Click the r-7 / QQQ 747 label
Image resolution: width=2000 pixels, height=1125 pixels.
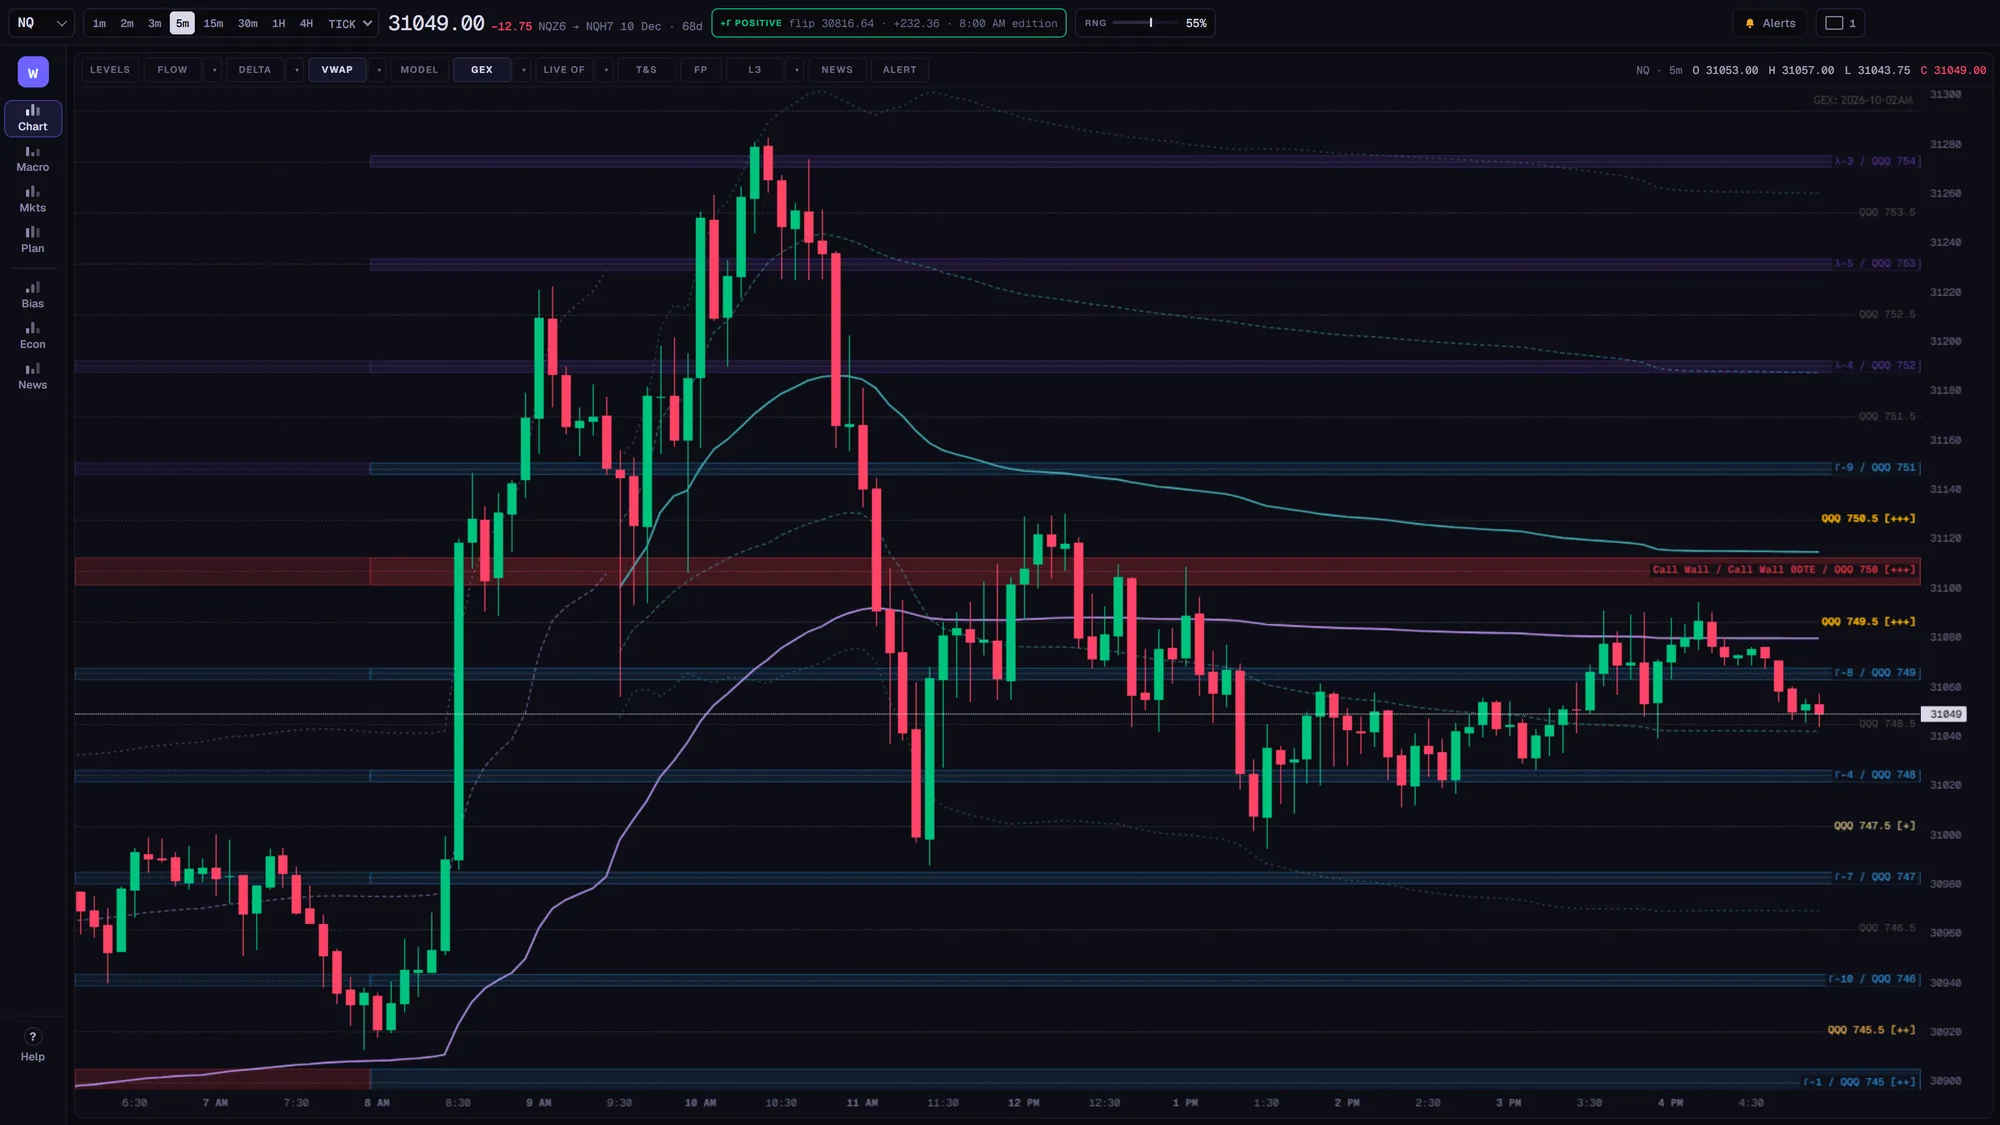click(1875, 877)
